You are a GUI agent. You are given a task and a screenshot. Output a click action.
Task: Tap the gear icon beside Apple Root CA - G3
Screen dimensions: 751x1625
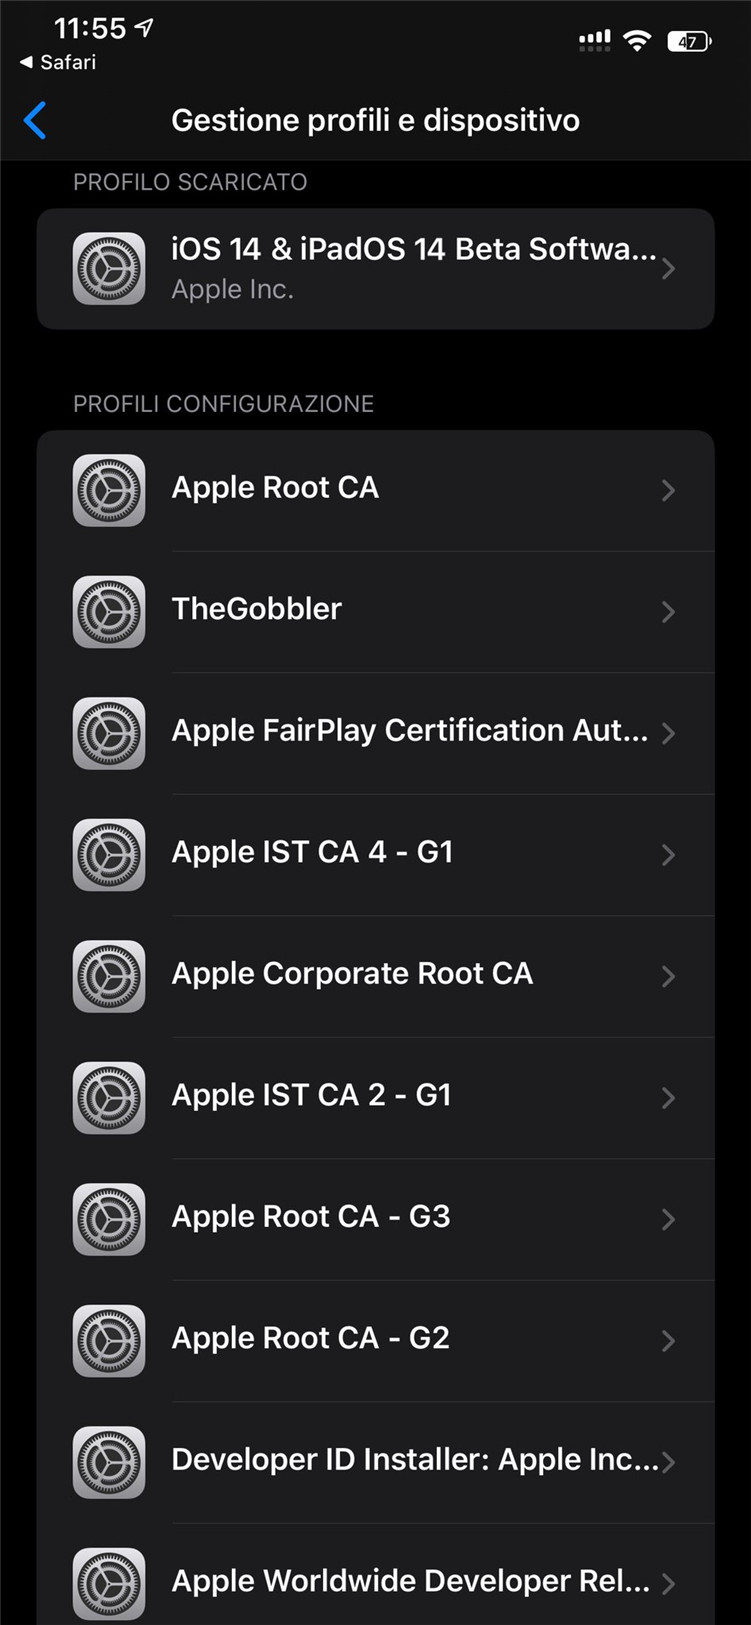[109, 1219]
